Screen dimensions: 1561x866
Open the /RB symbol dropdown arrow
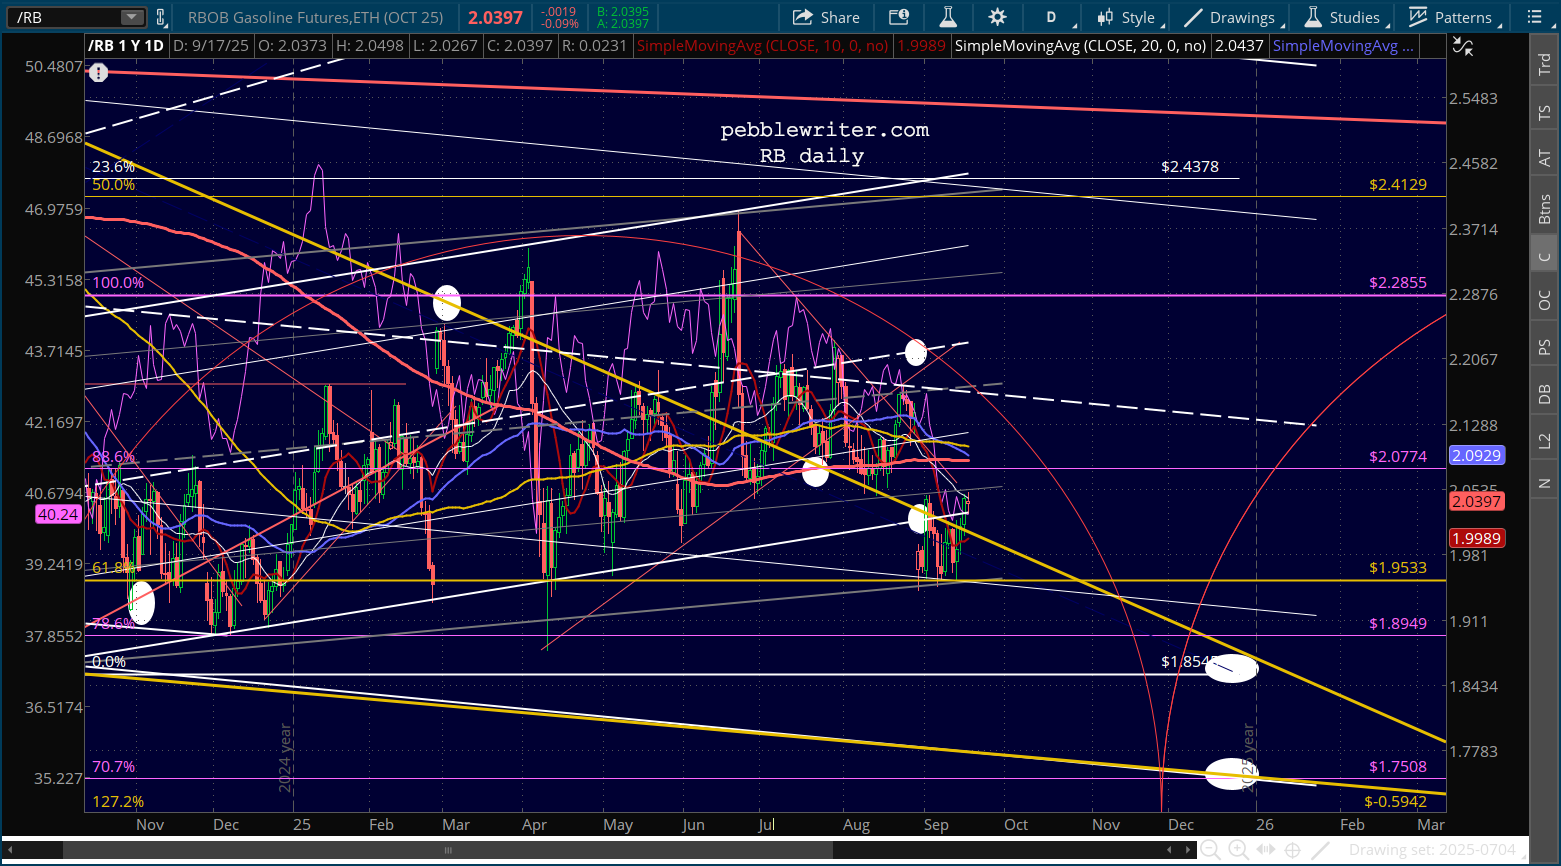132,17
